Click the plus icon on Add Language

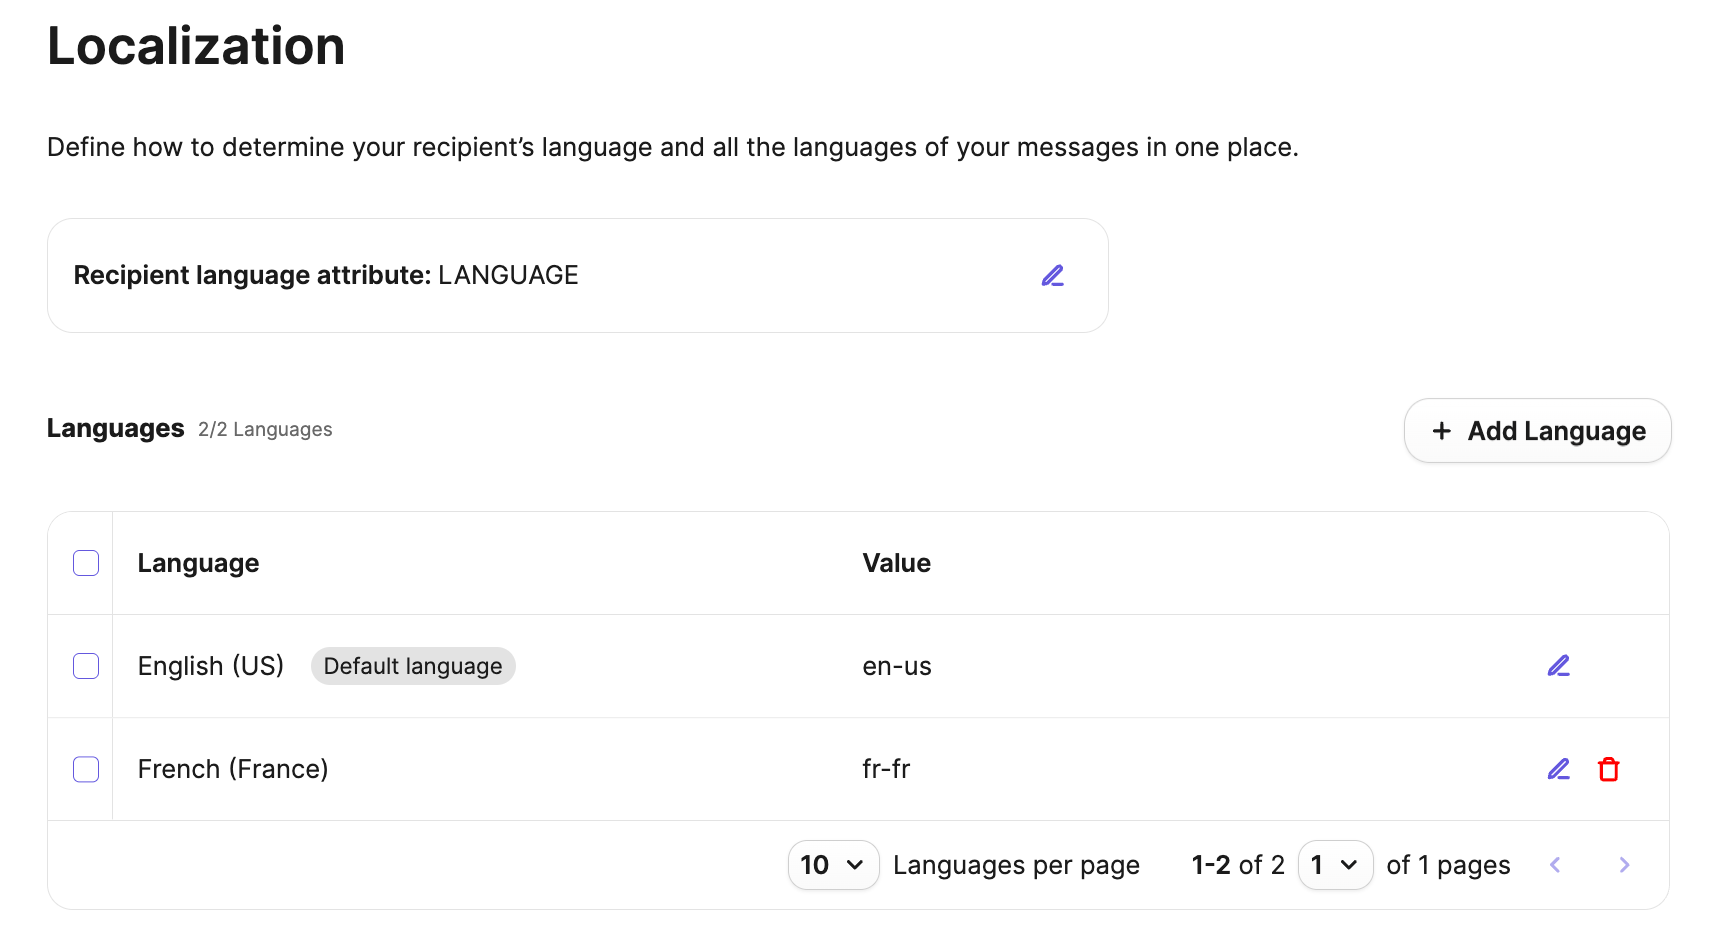pyautogui.click(x=1441, y=430)
